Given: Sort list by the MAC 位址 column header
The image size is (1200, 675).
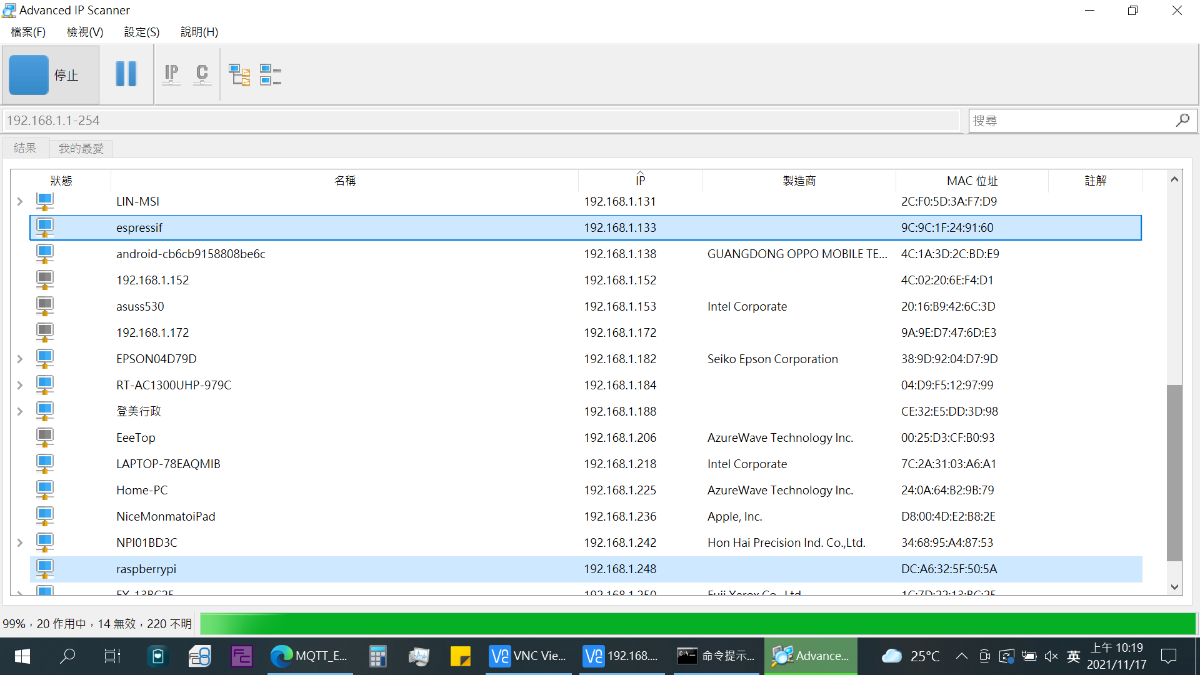Looking at the screenshot, I should (971, 181).
